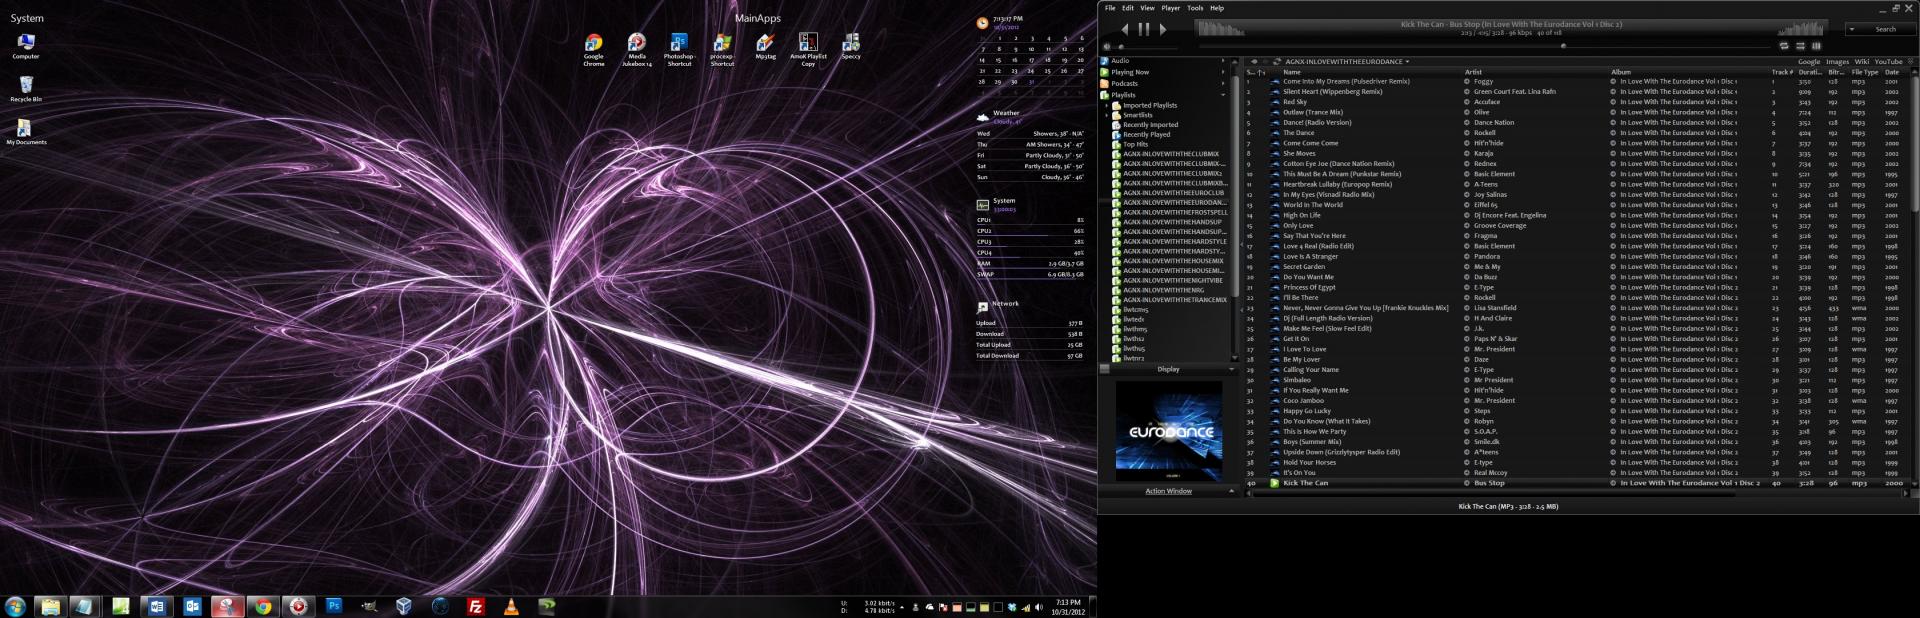Click the volume speaker icon
This screenshot has width=1920, height=618.
1107,47
